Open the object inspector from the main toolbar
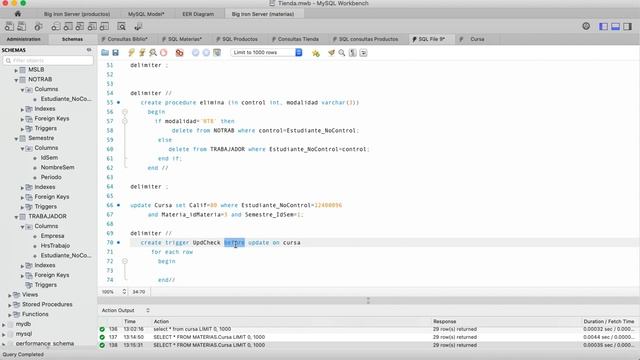This screenshot has height=360, width=640. [38, 27]
